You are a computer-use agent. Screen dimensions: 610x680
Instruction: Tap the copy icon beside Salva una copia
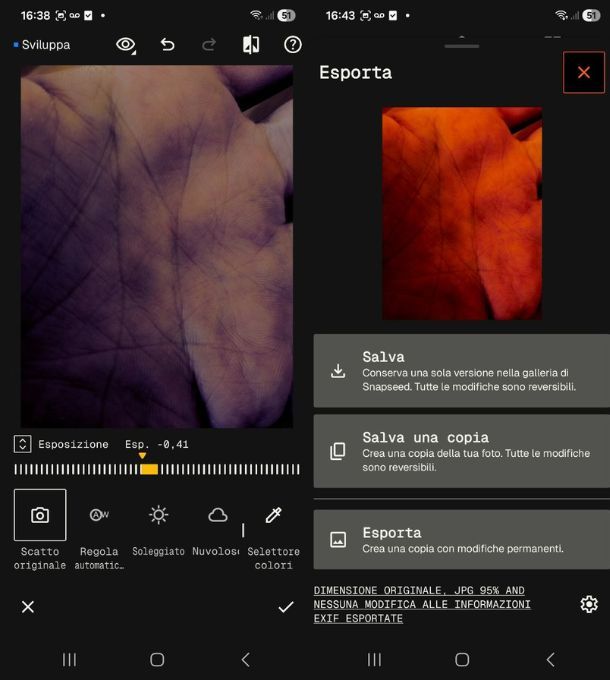(x=338, y=451)
